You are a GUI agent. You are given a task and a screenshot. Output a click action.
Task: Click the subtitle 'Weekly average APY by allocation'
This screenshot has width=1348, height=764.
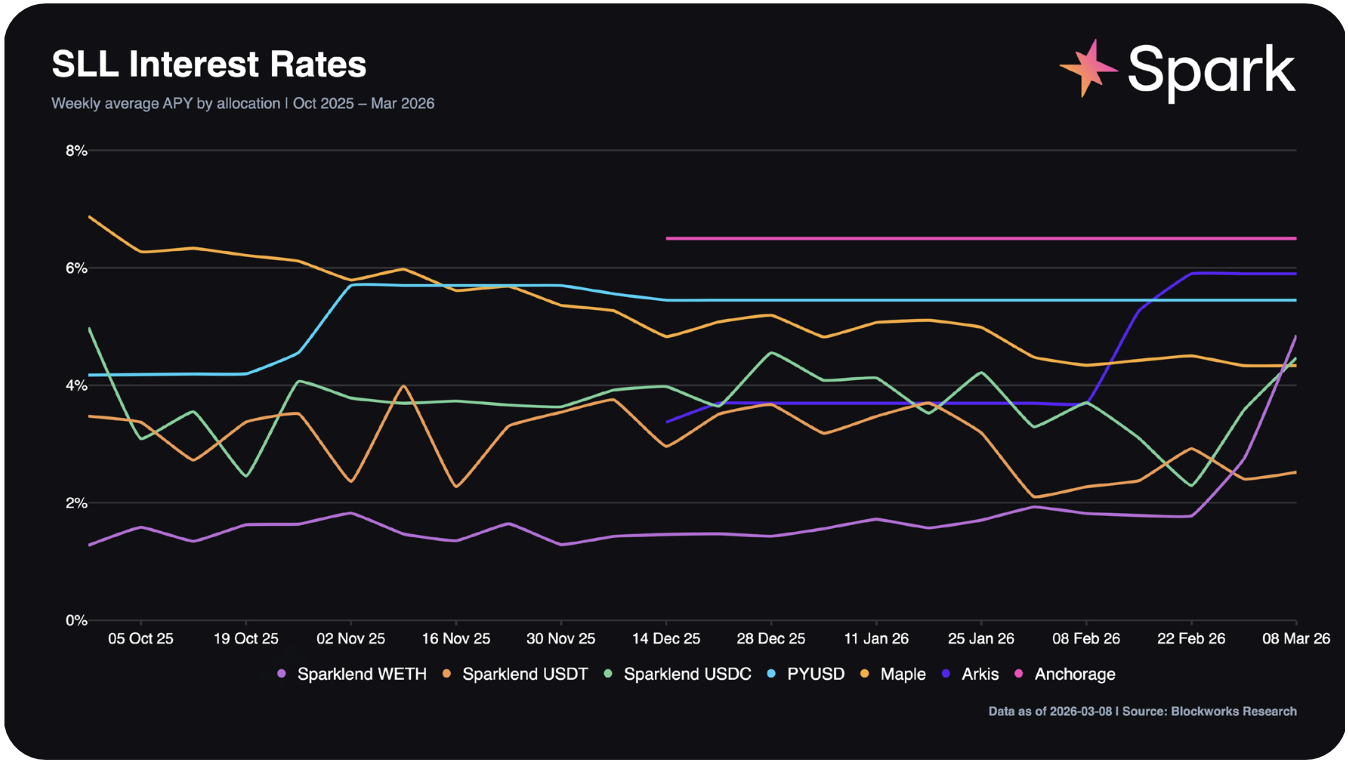(x=166, y=103)
